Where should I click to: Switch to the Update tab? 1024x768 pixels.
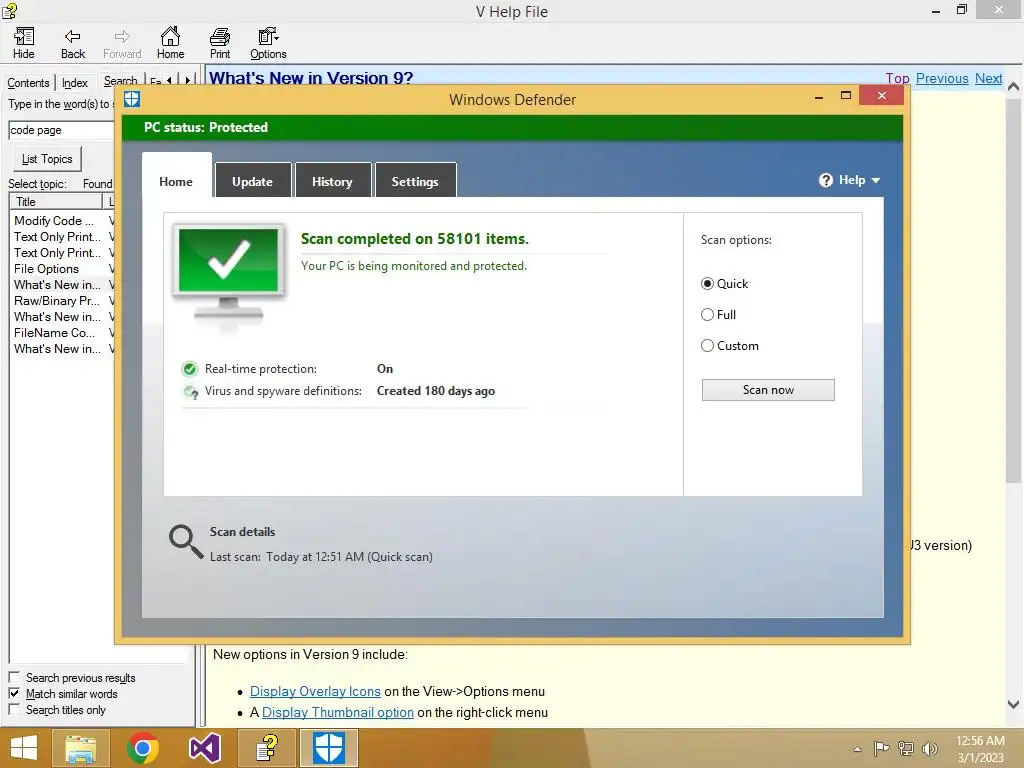pyautogui.click(x=252, y=181)
